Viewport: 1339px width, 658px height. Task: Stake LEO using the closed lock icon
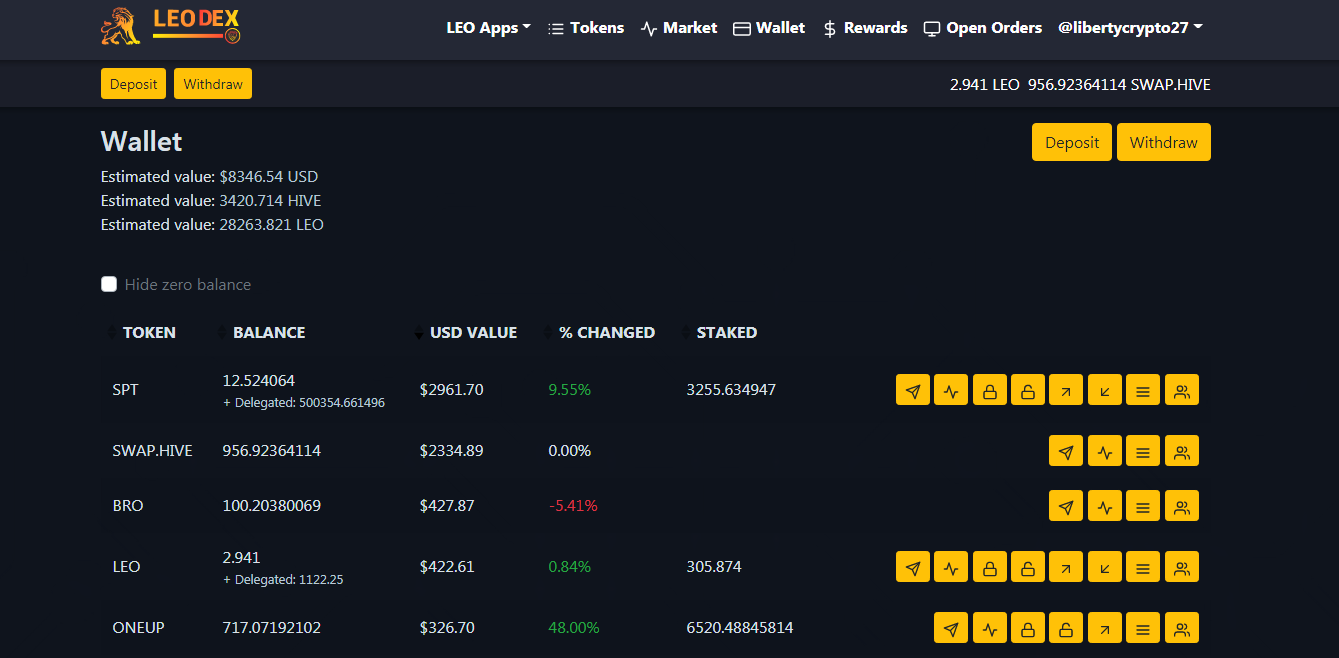[990, 567]
